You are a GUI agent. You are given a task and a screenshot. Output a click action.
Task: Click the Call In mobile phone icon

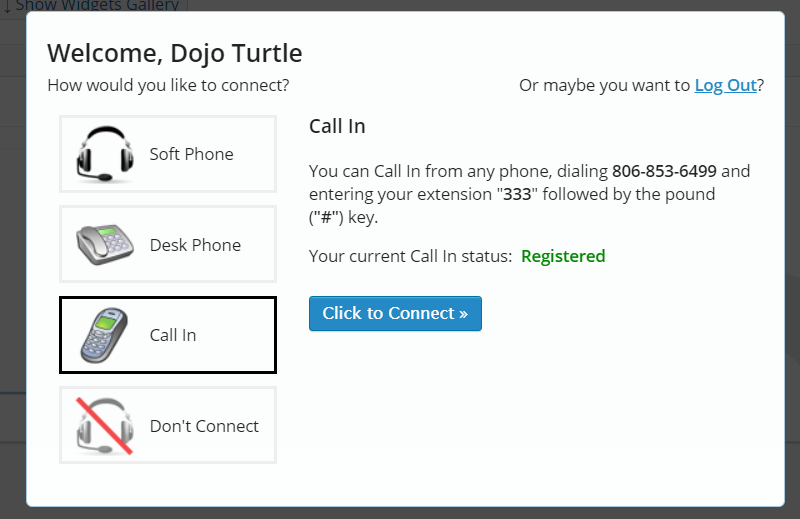tap(104, 335)
